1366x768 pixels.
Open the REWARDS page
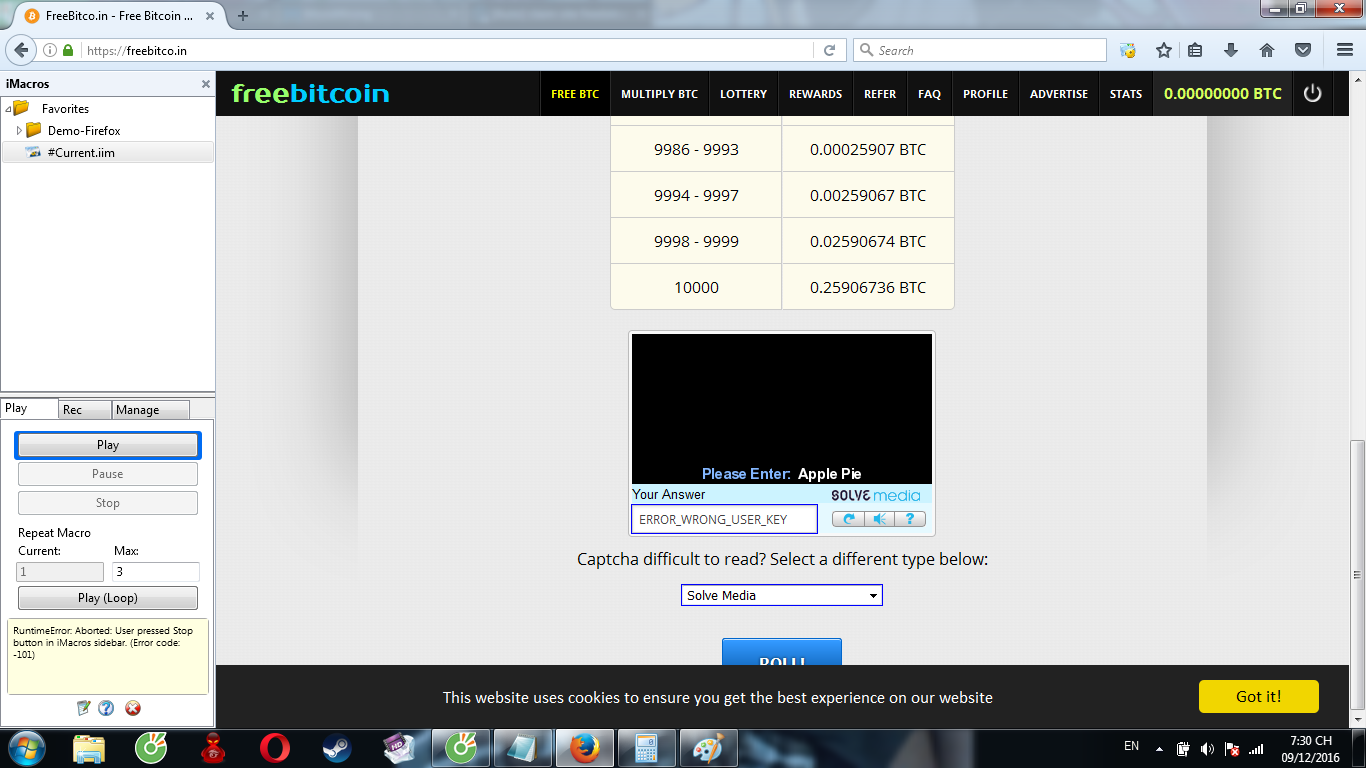816,94
